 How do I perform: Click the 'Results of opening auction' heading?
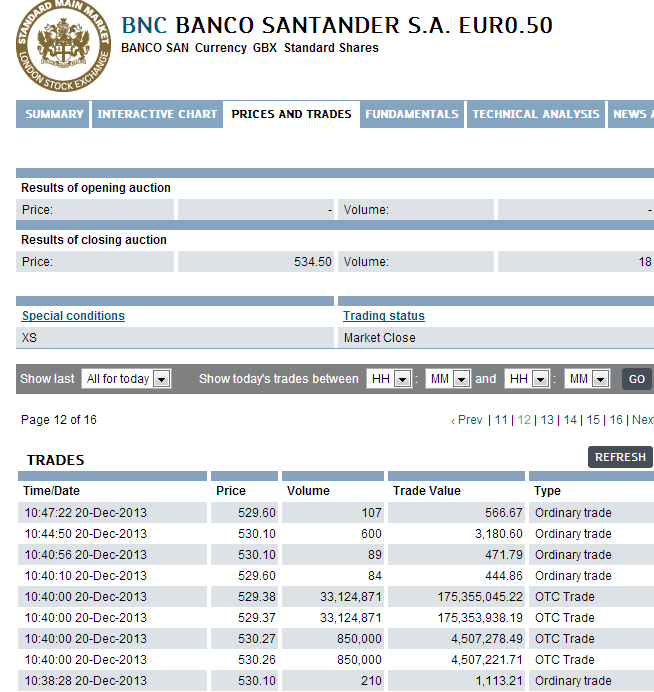(96, 188)
